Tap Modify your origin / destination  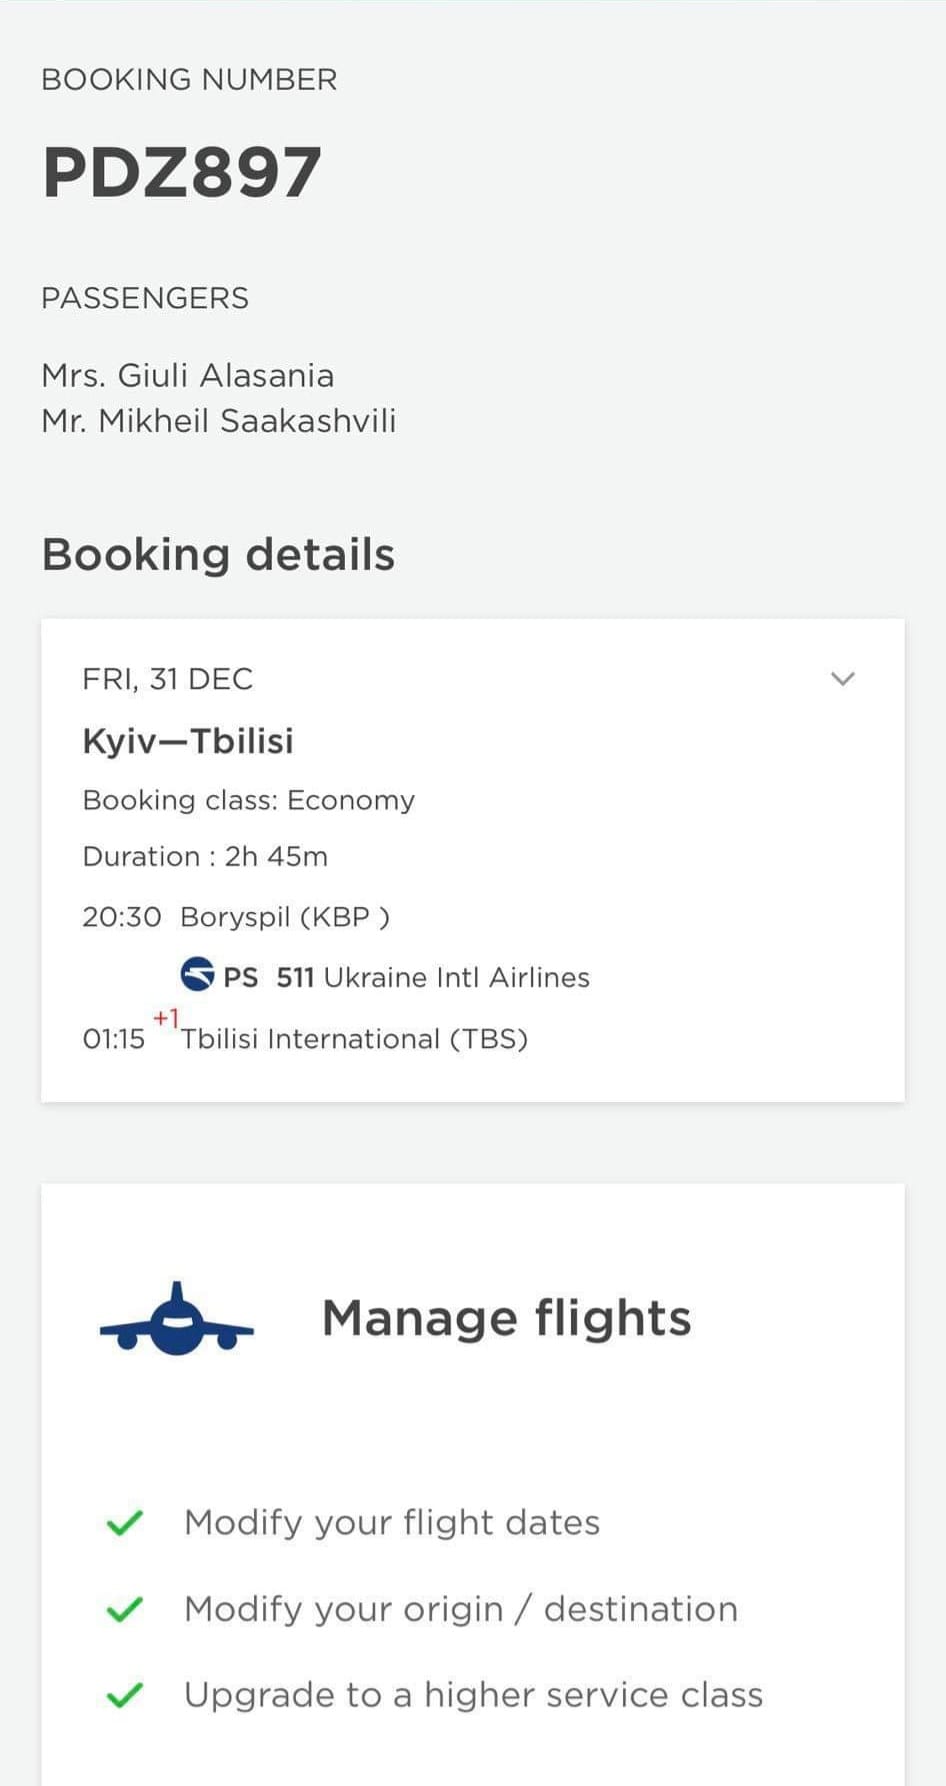tap(461, 1609)
